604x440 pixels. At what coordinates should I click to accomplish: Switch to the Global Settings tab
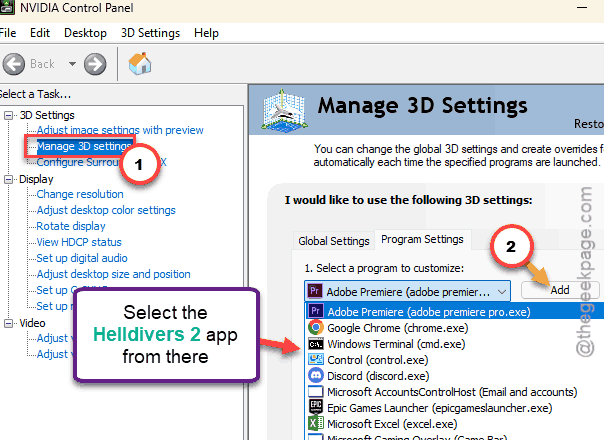(x=334, y=241)
